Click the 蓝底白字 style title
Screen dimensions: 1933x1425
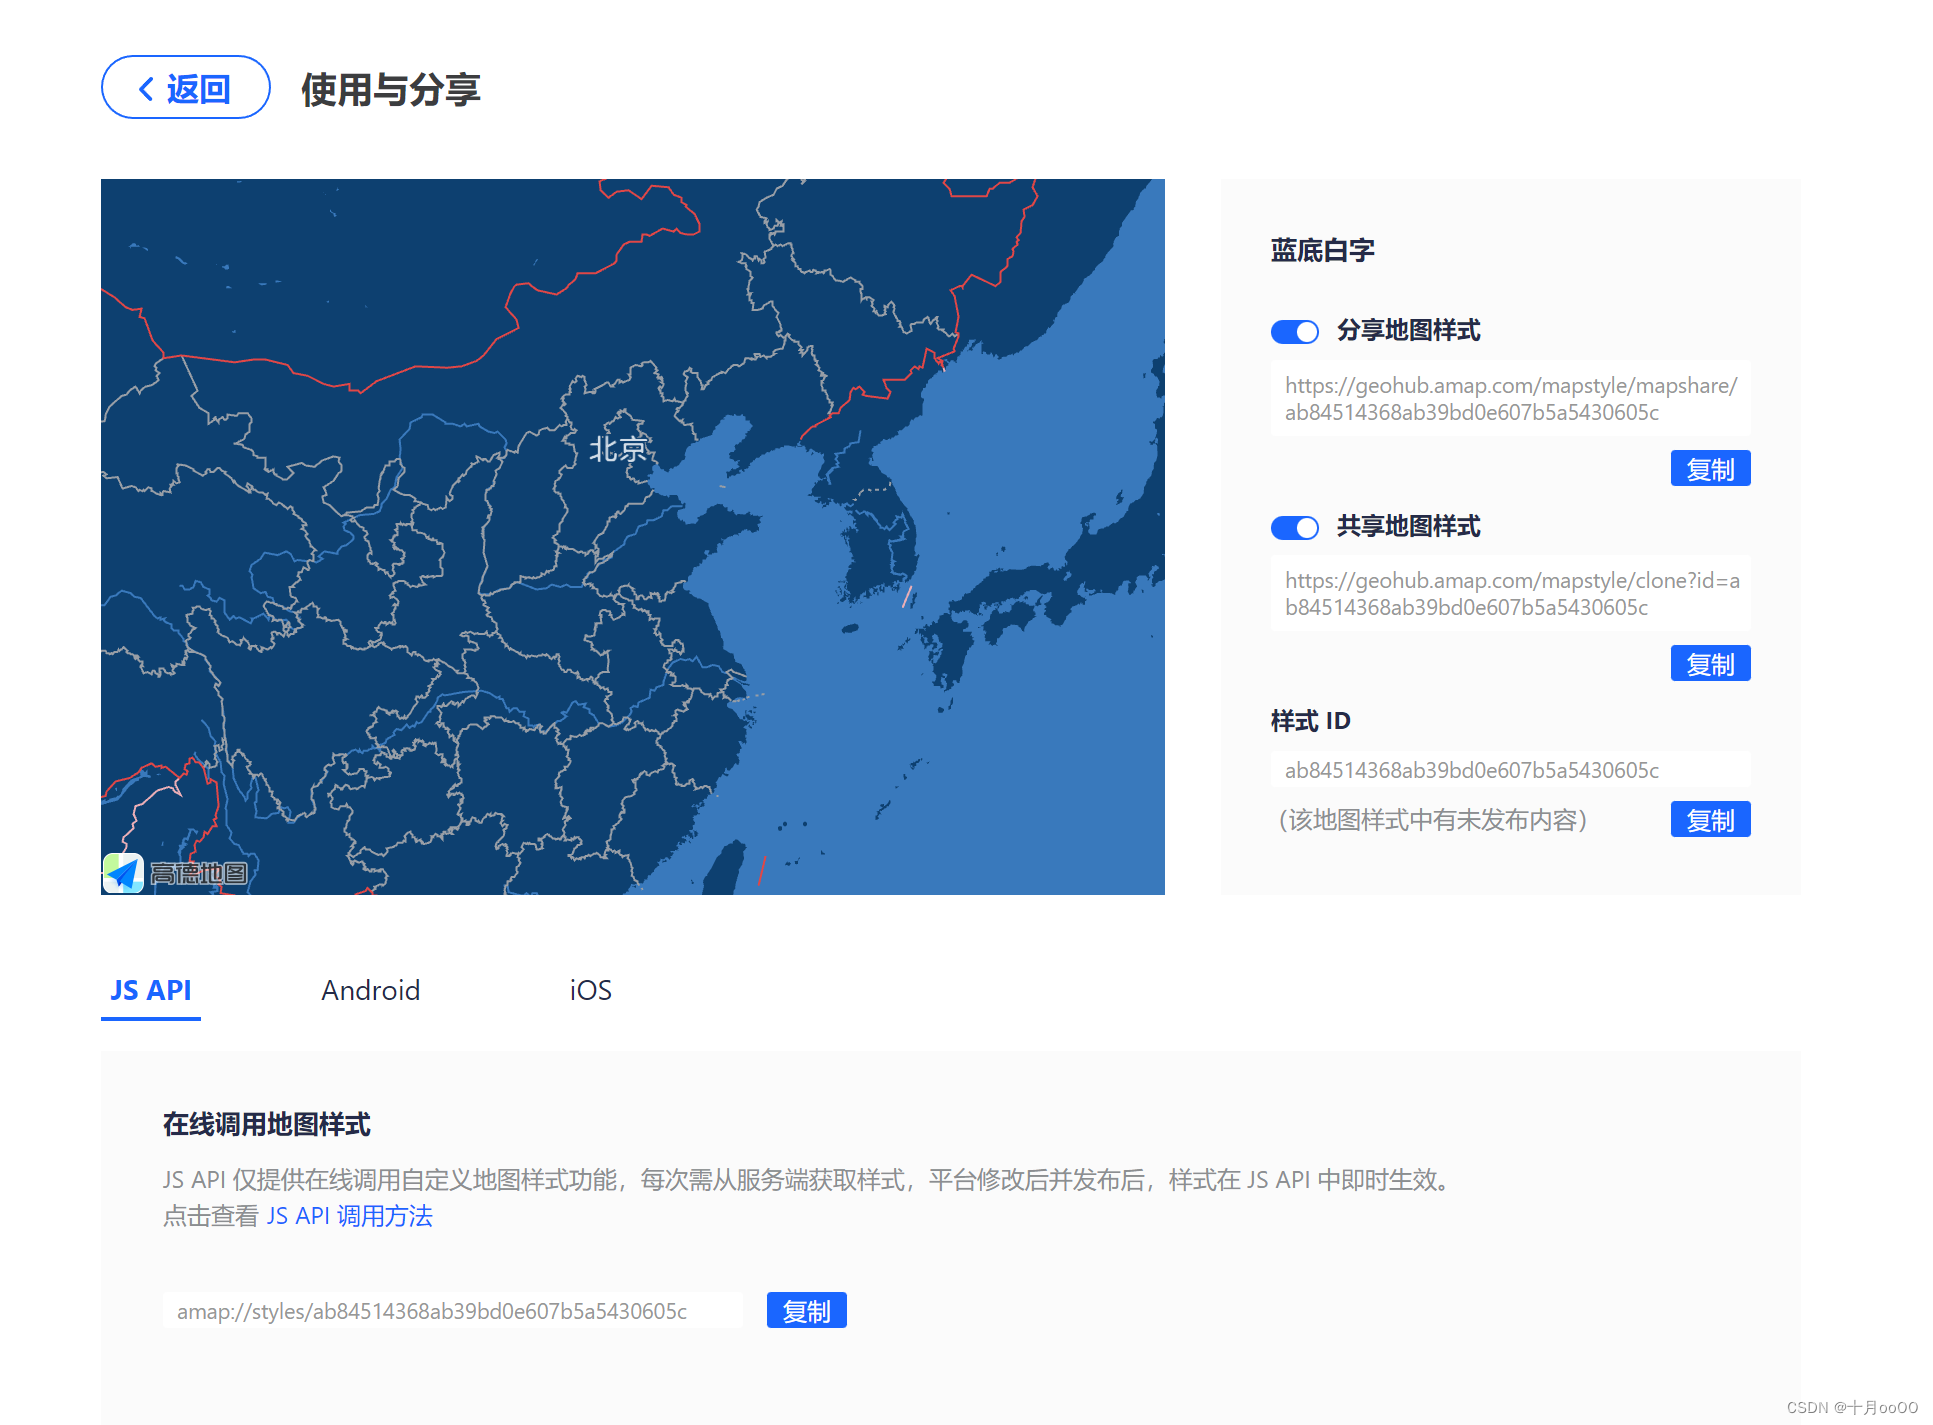pyautogui.click(x=1321, y=250)
